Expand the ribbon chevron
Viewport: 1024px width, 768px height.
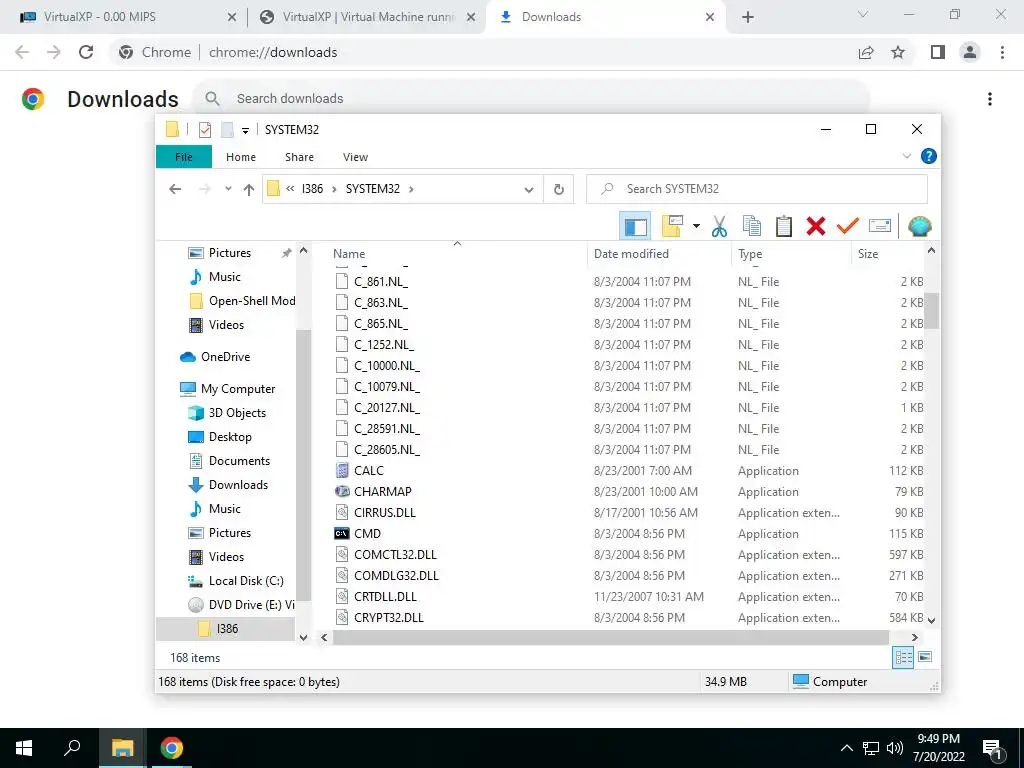[906, 156]
